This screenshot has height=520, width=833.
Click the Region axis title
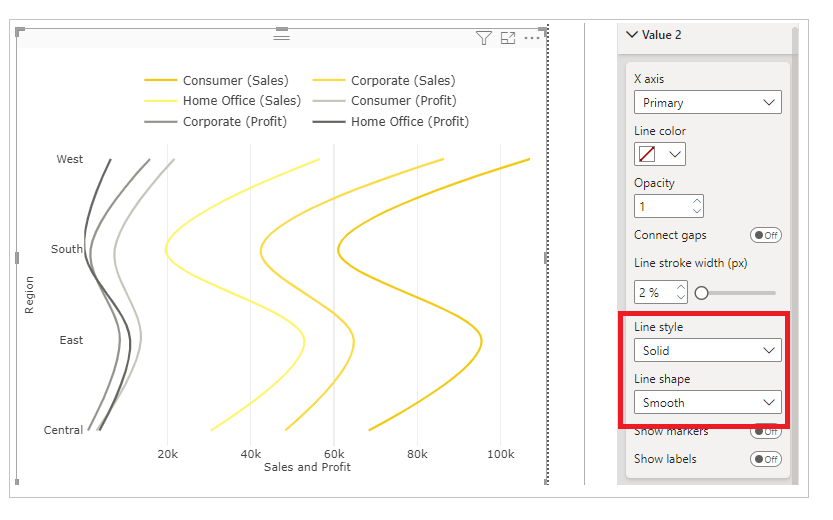29,295
